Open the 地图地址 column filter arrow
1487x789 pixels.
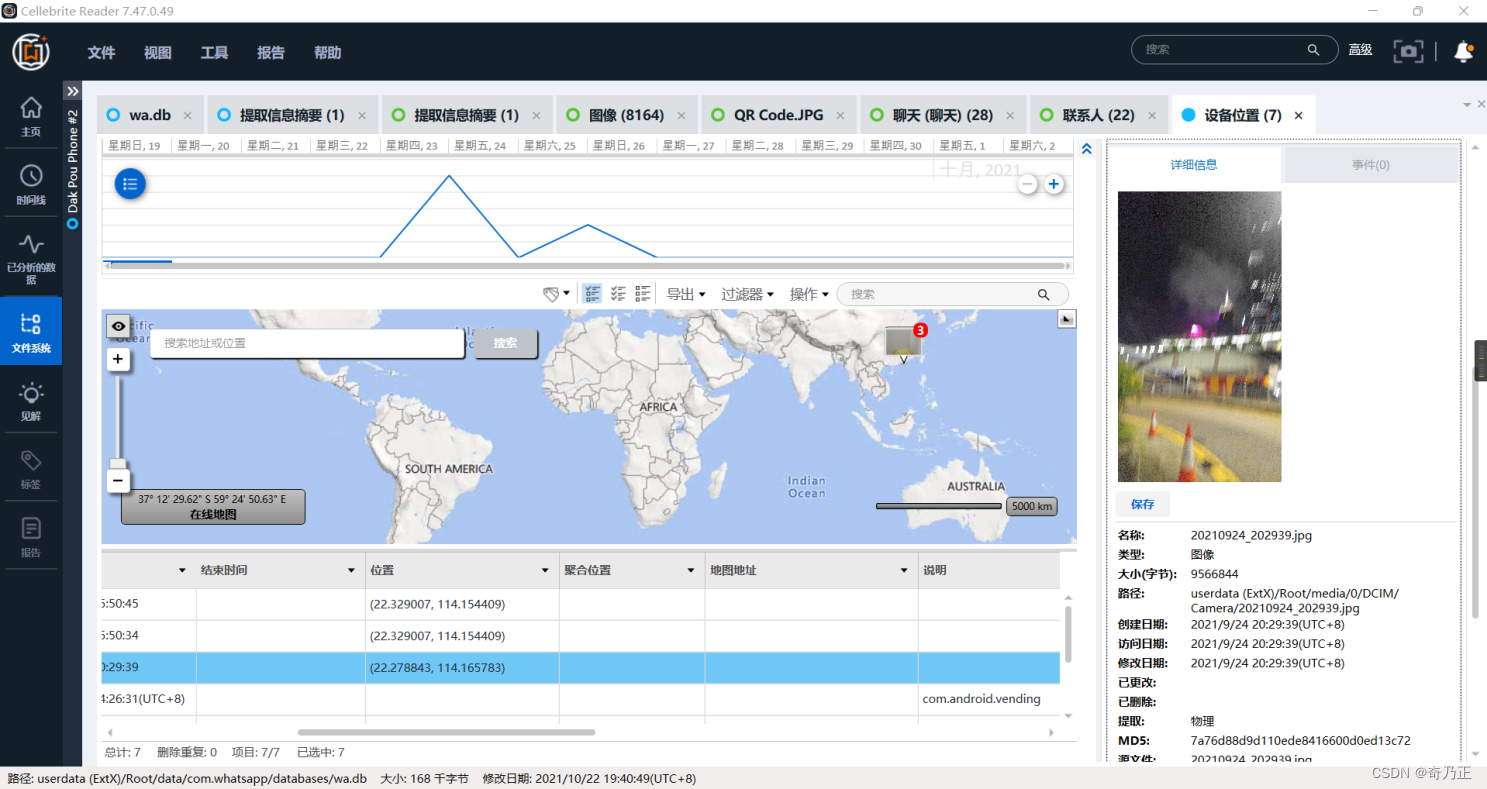pos(904,571)
